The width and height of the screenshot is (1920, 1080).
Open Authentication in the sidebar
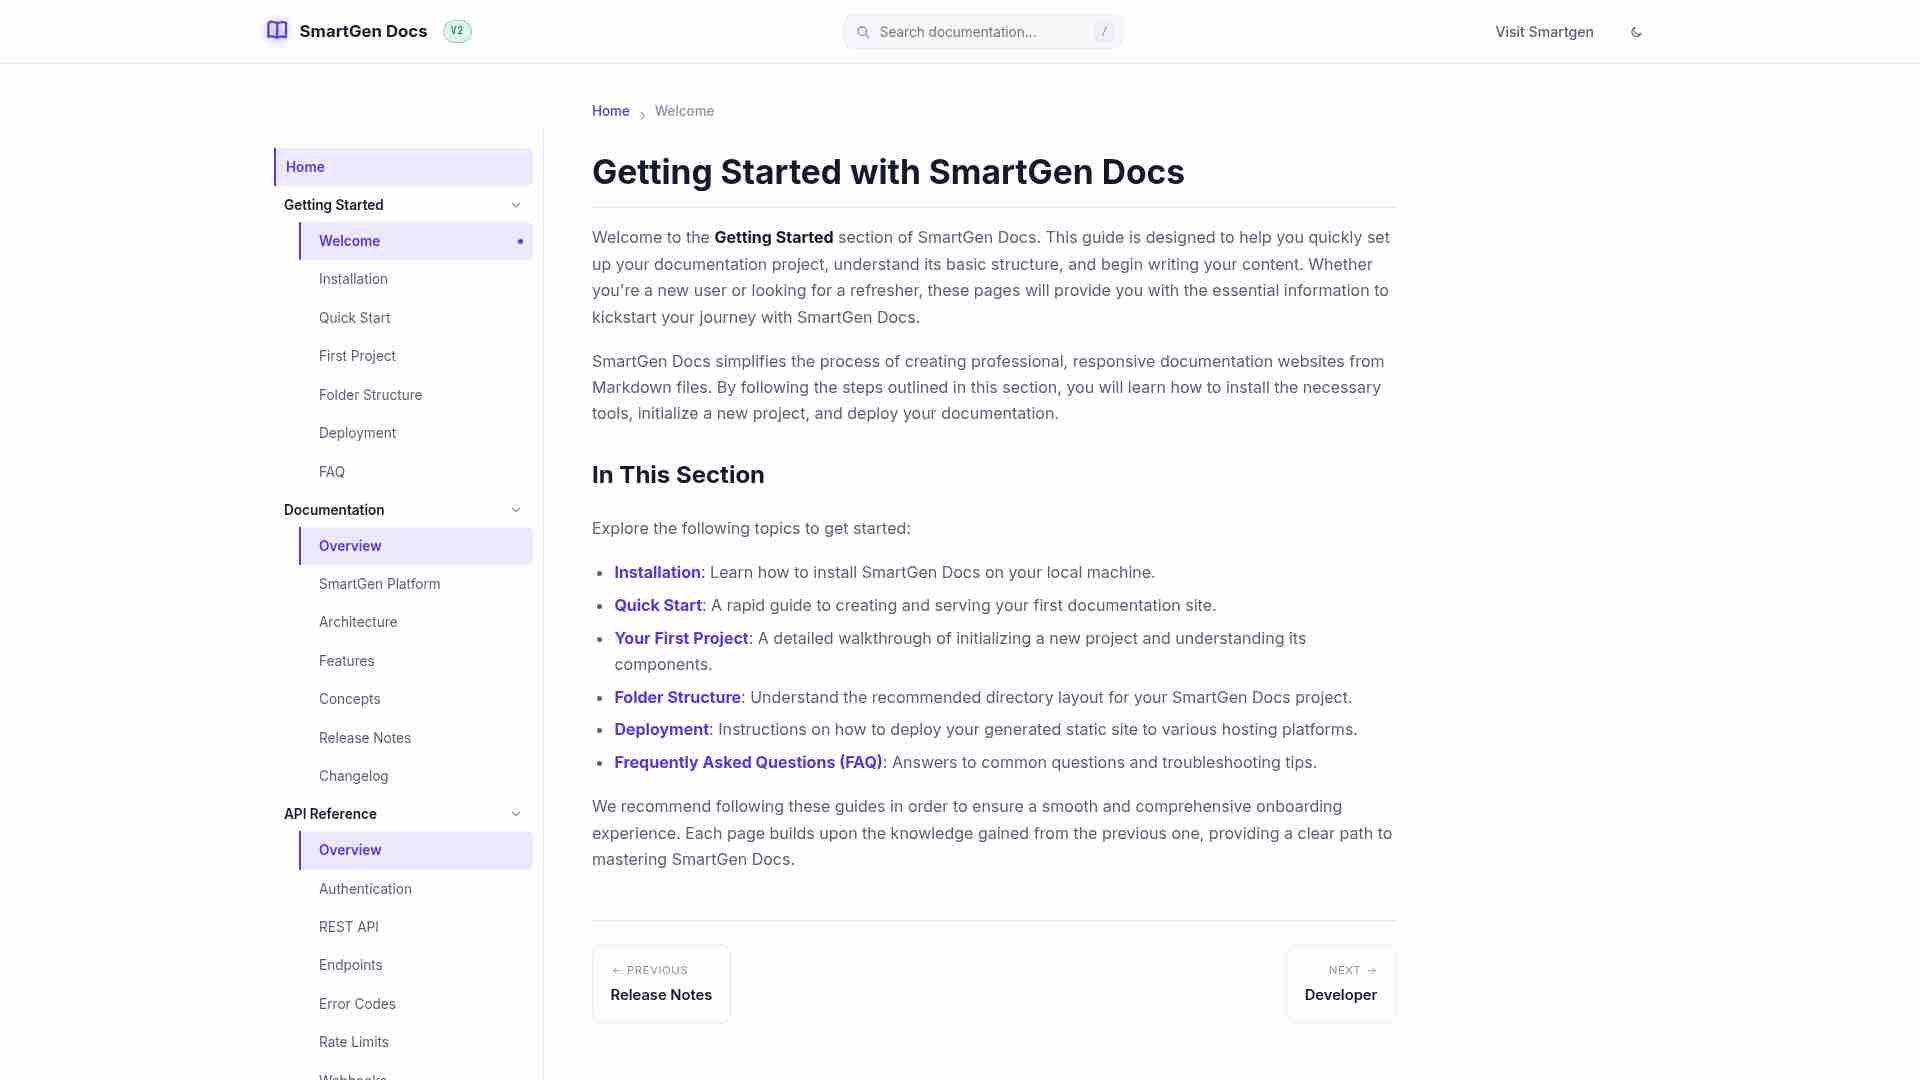[416, 889]
